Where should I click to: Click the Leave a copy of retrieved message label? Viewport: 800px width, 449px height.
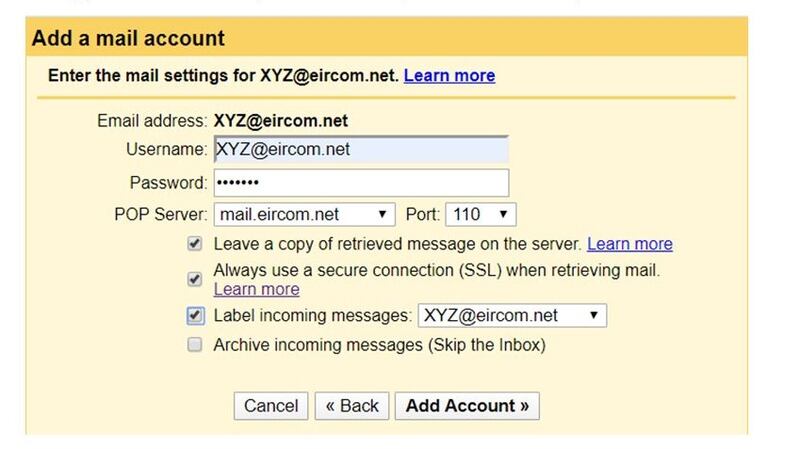(x=397, y=244)
